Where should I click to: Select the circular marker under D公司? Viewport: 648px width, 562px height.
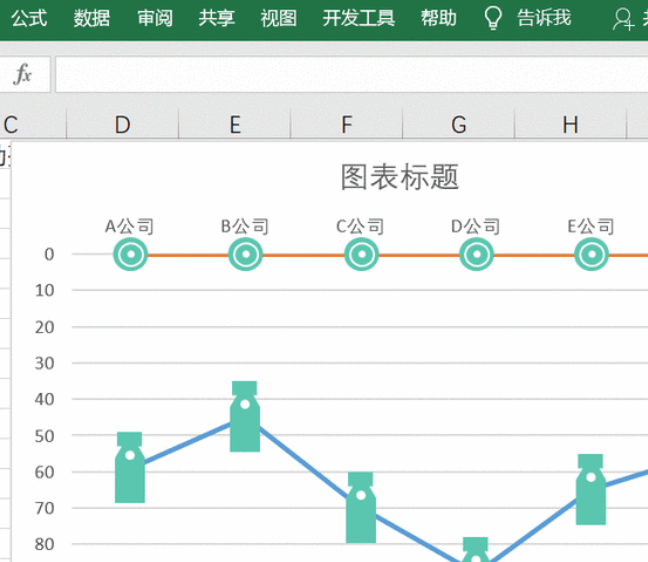click(x=476, y=254)
